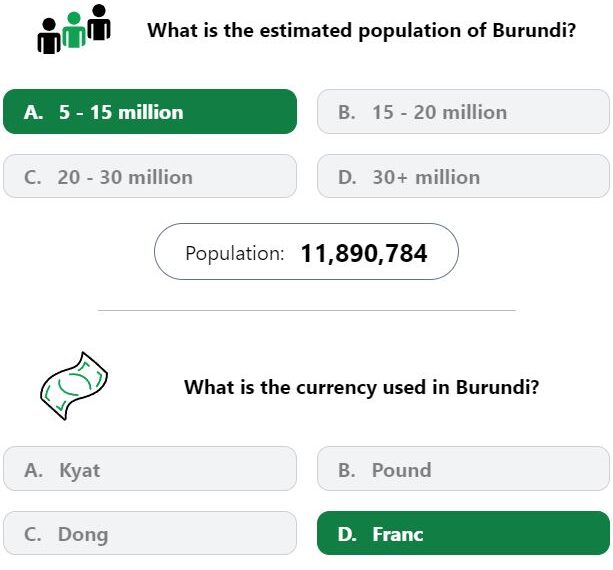Pick the Kyat currency answer

[x=150, y=469]
